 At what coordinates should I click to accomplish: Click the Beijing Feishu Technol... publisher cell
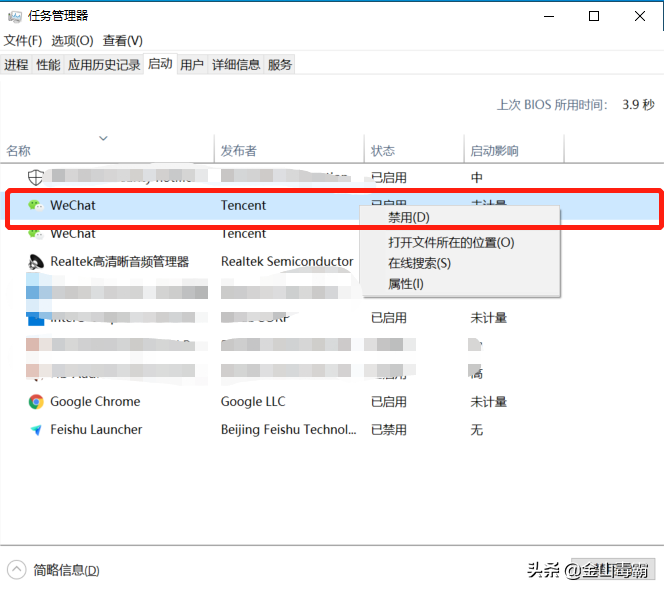pos(288,430)
